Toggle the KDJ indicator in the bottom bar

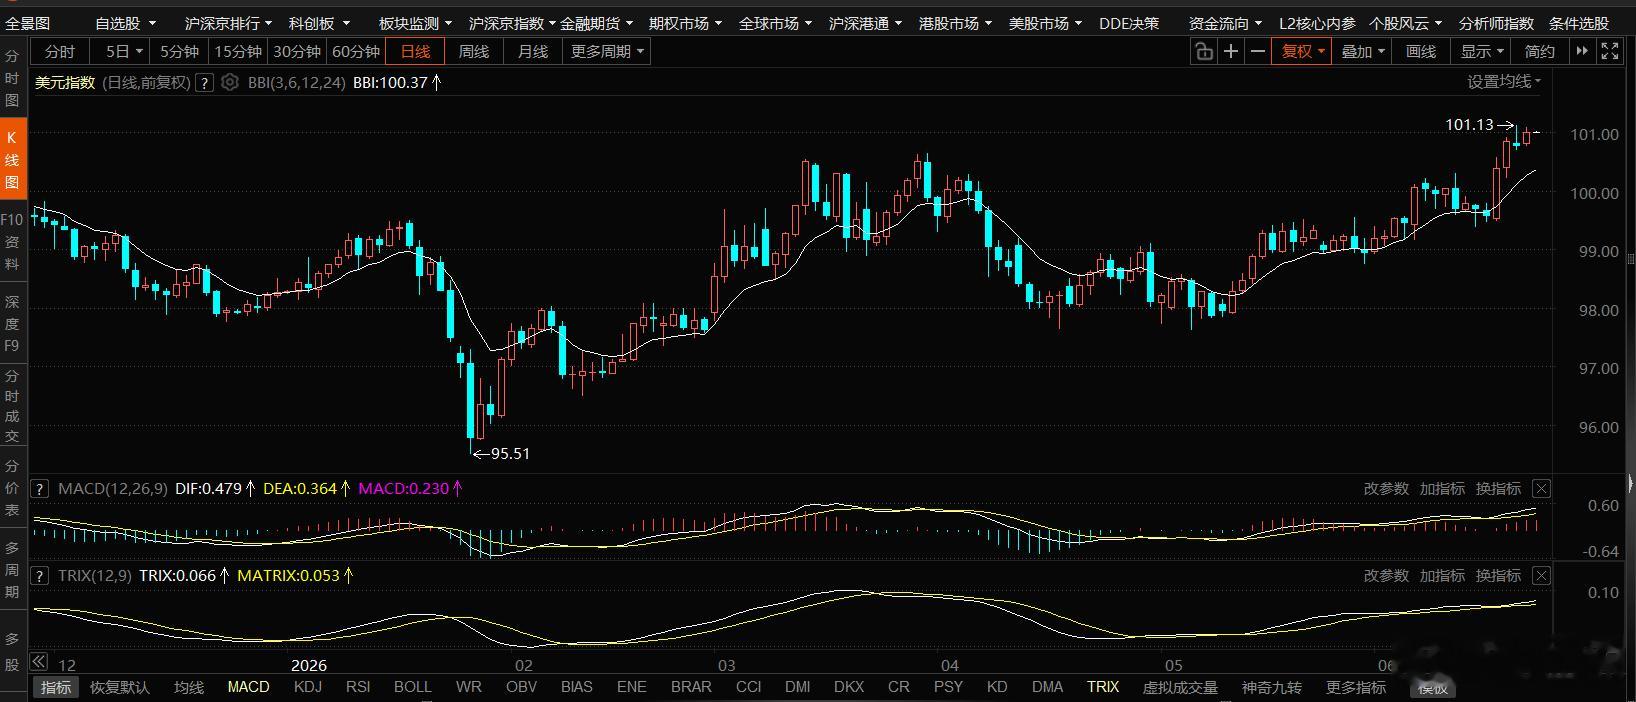pyautogui.click(x=308, y=687)
